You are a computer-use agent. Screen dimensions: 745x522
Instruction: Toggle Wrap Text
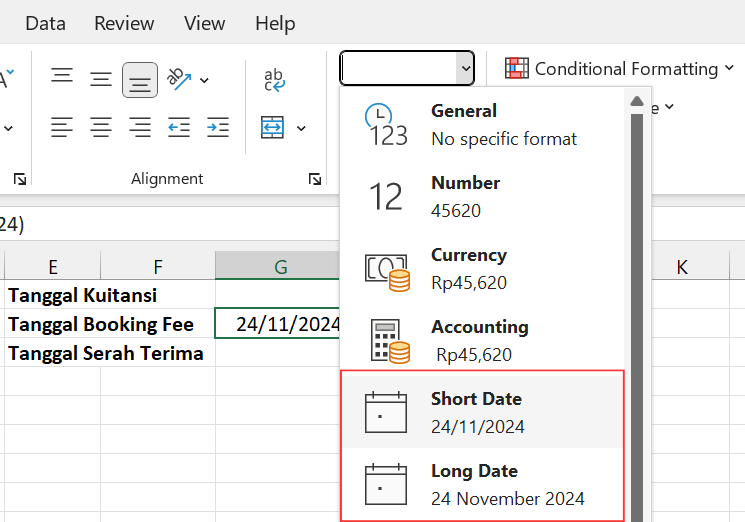[274, 80]
